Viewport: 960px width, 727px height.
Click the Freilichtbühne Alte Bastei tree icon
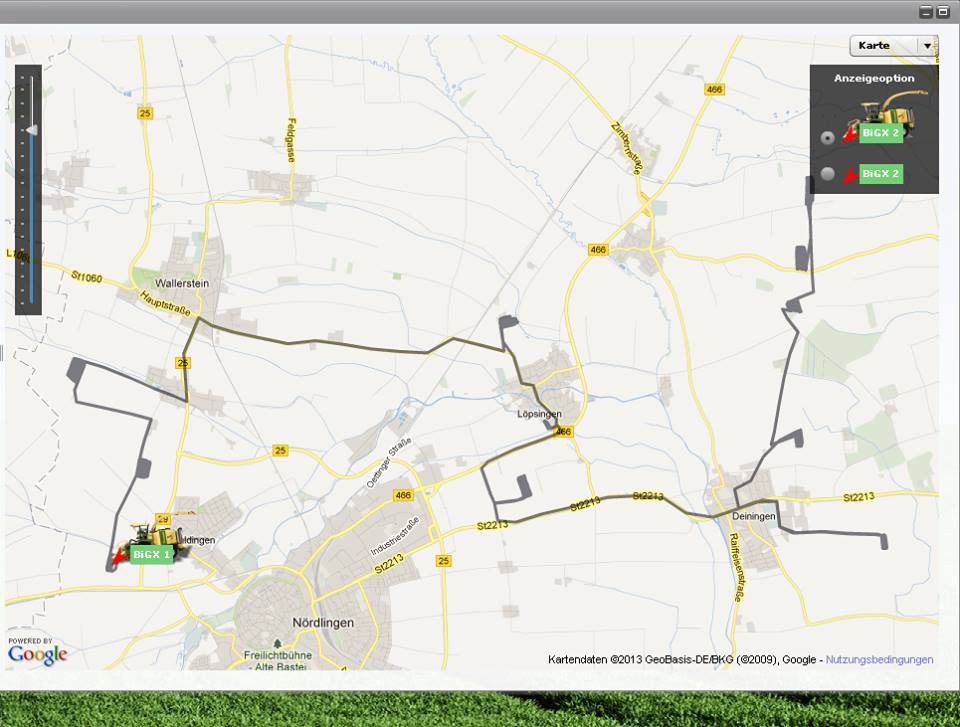pos(277,643)
